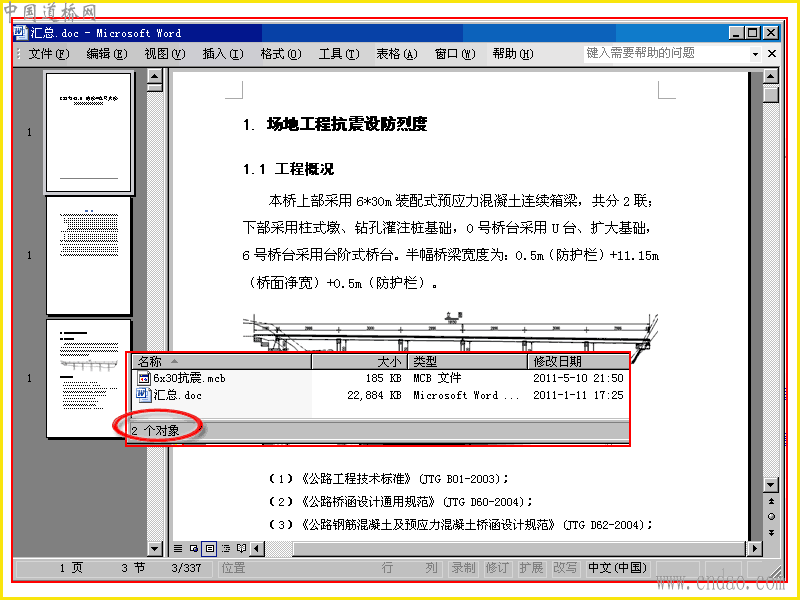
Task: Toggle 改写 overtype mode indicator
Action: coord(565,568)
